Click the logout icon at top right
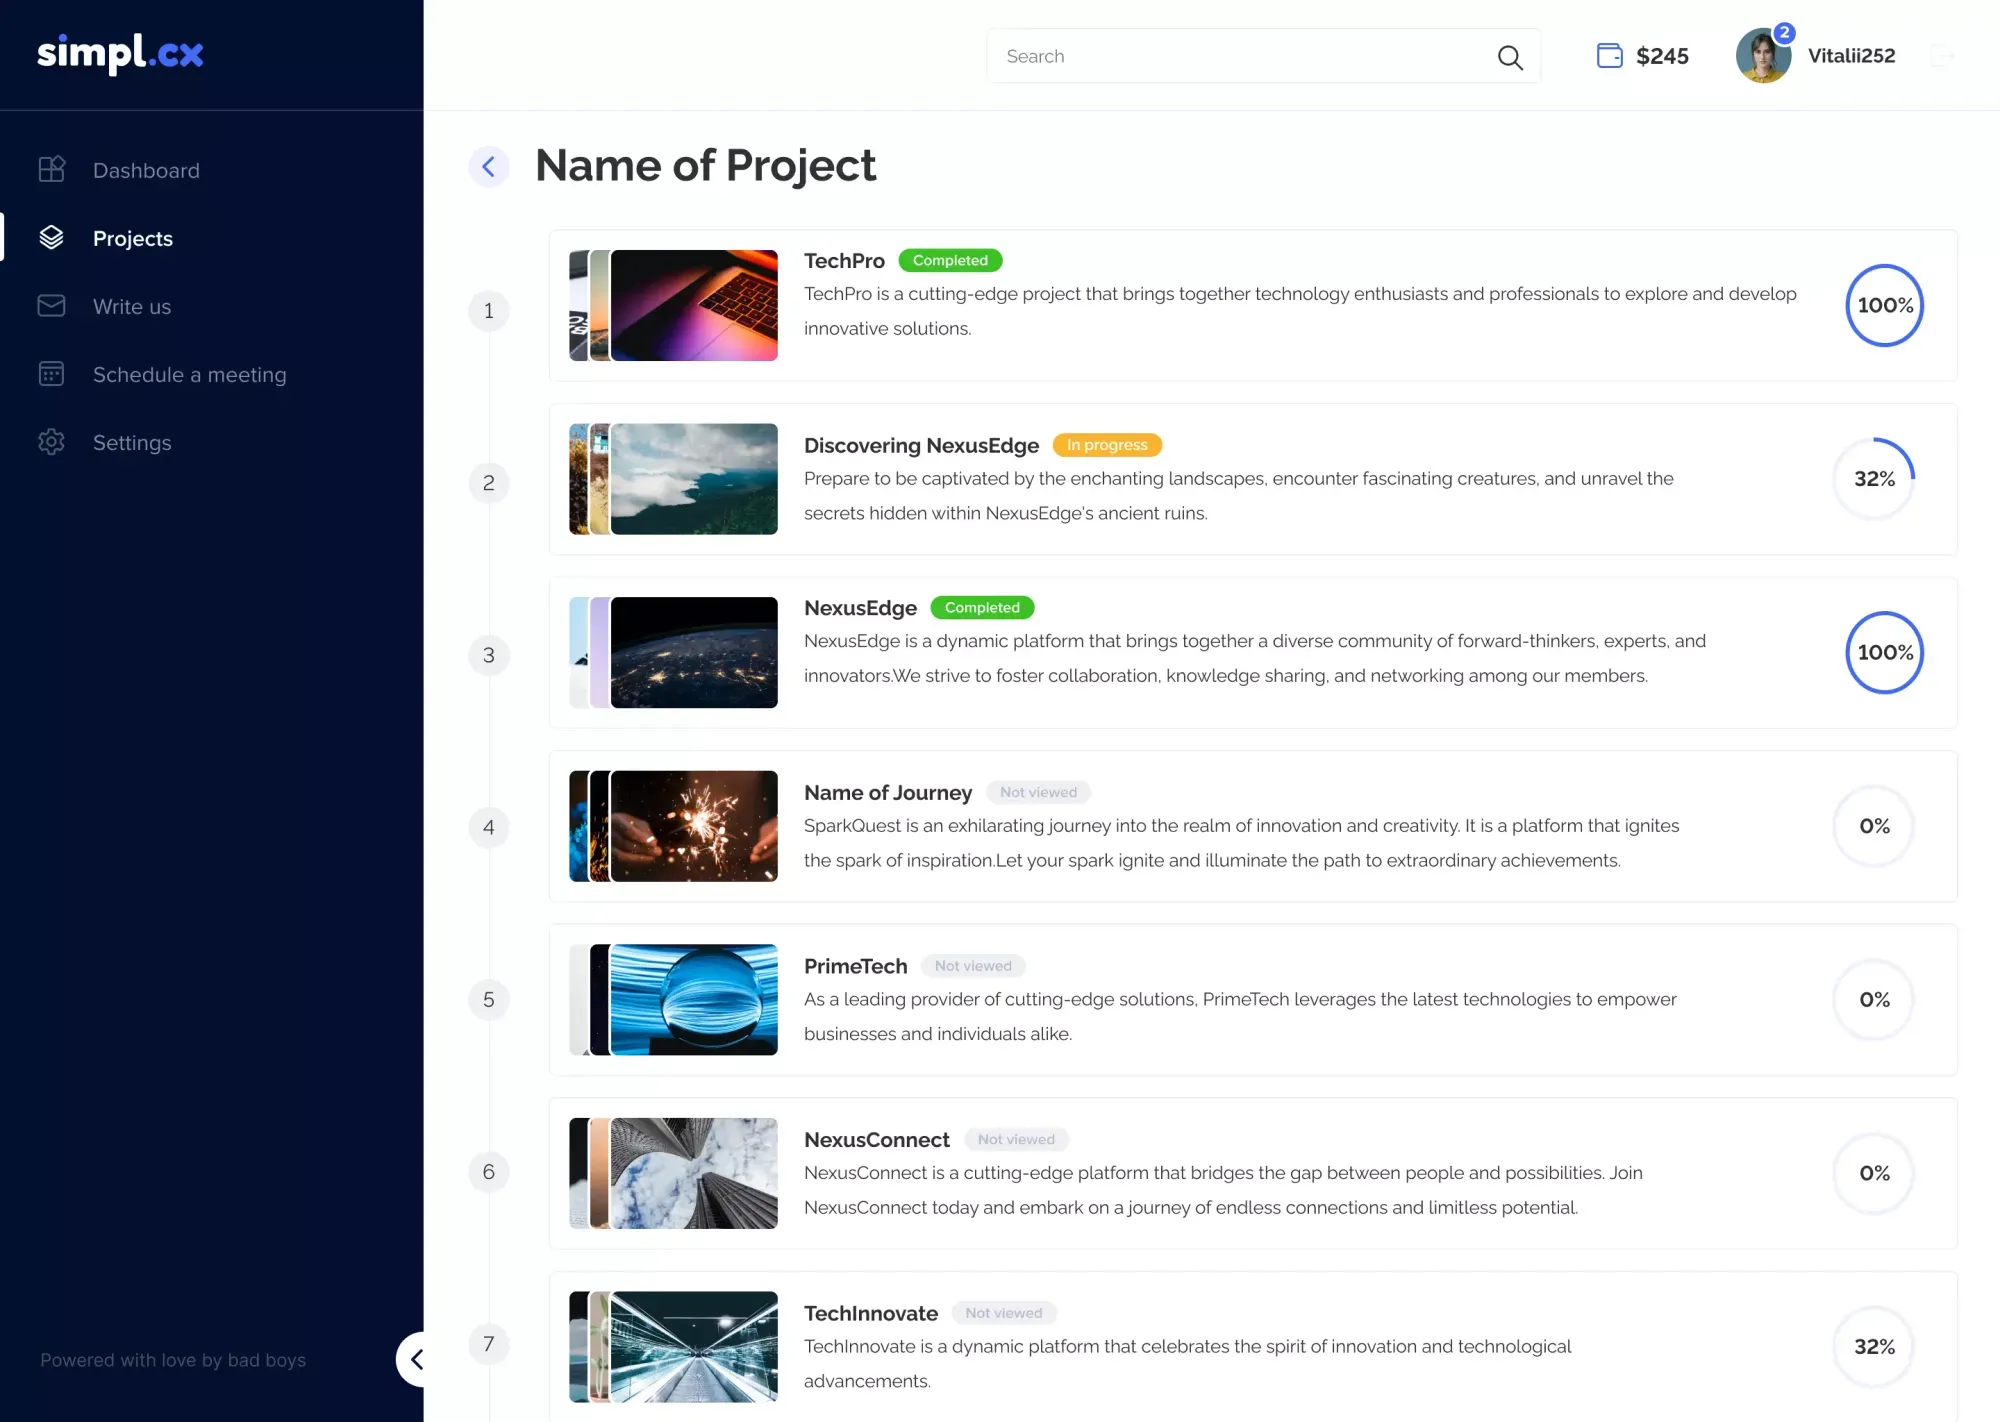 (x=1943, y=56)
